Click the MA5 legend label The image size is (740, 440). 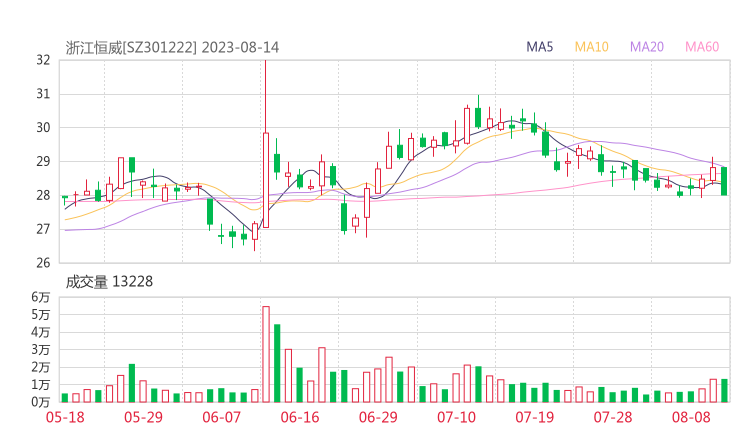[539, 47]
